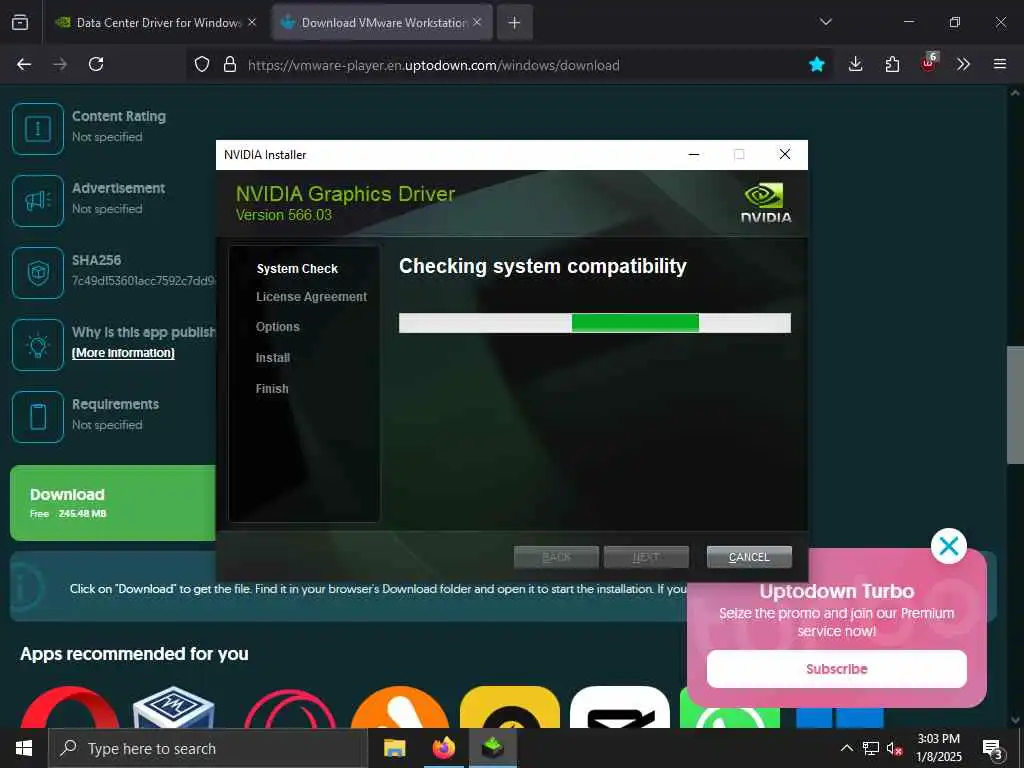1024x768 pixels.
Task: Open File Explorer from taskbar
Action: [394, 748]
